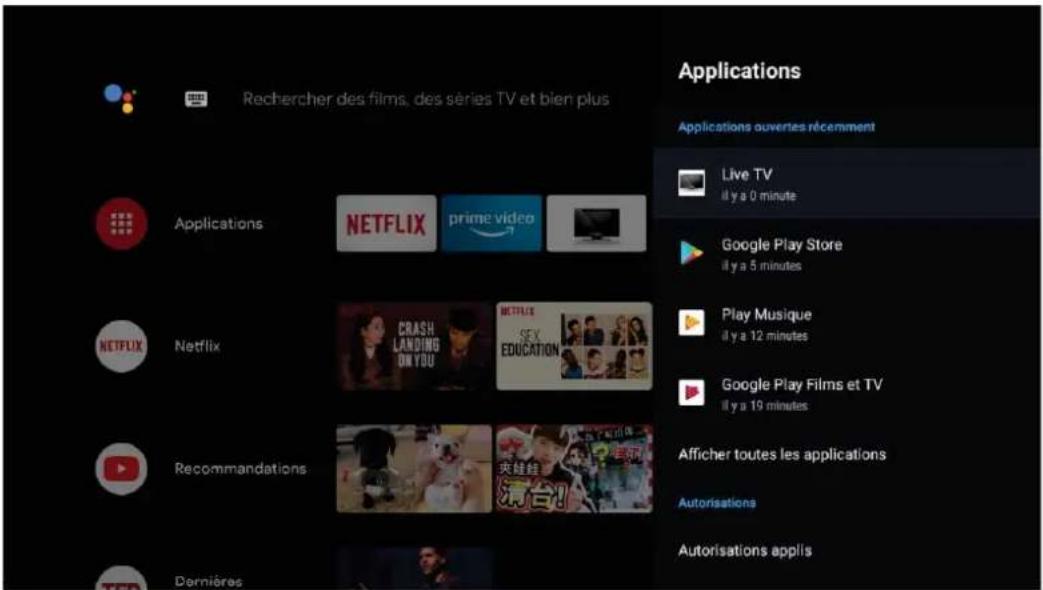
Task: Click the 'Applications ouvertes récemment' section header
Action: coord(776,126)
